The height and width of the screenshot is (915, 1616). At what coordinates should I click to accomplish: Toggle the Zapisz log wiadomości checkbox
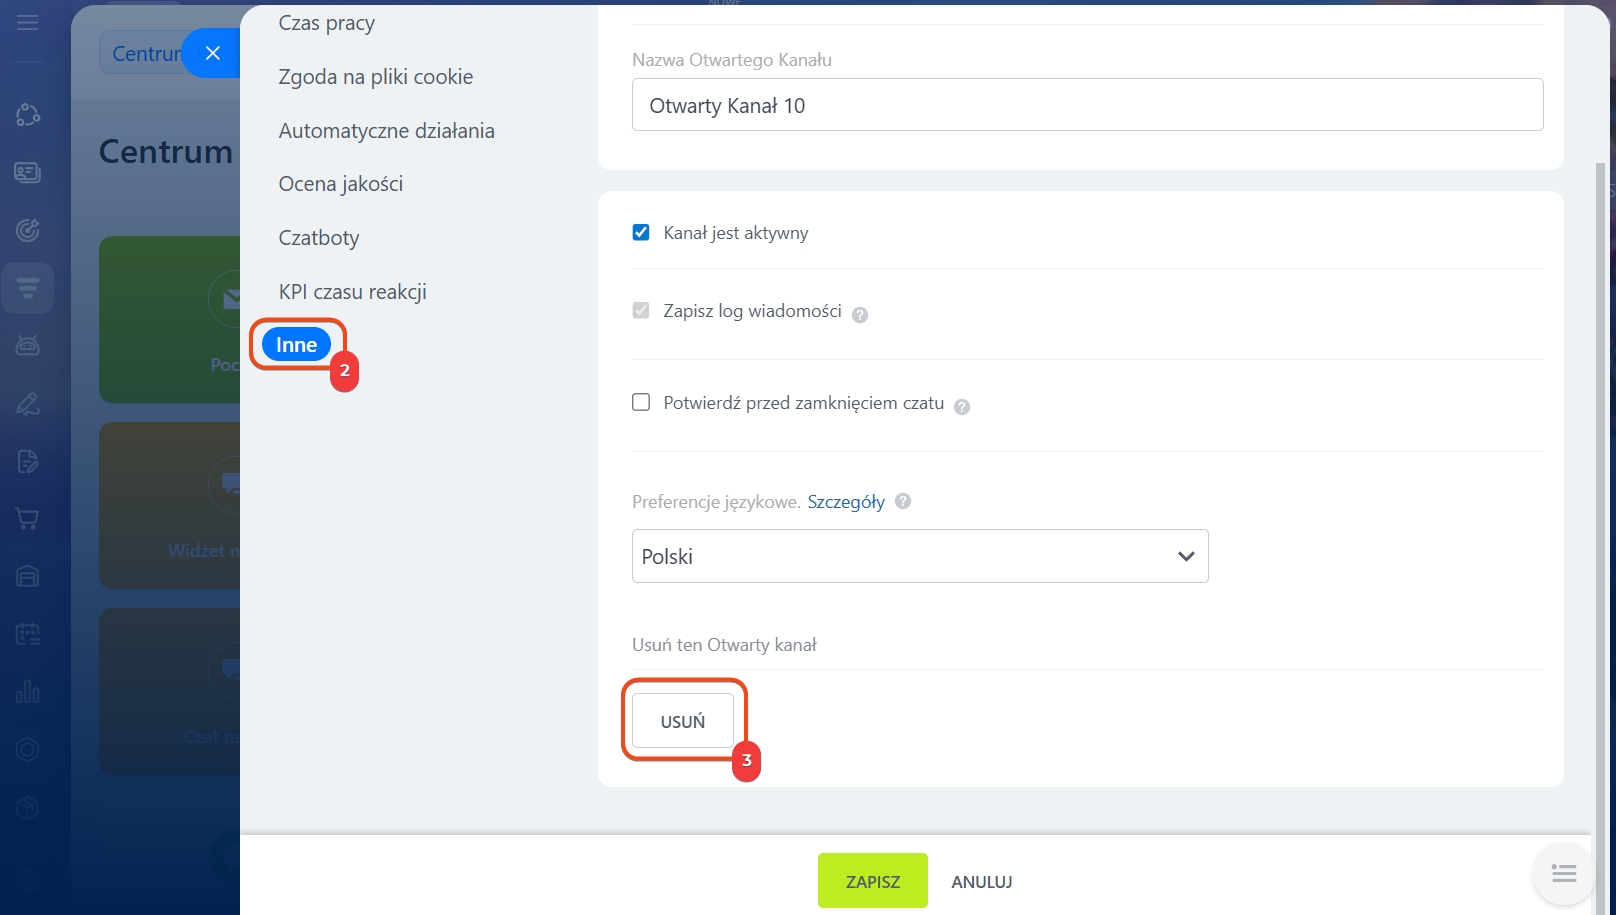641,311
